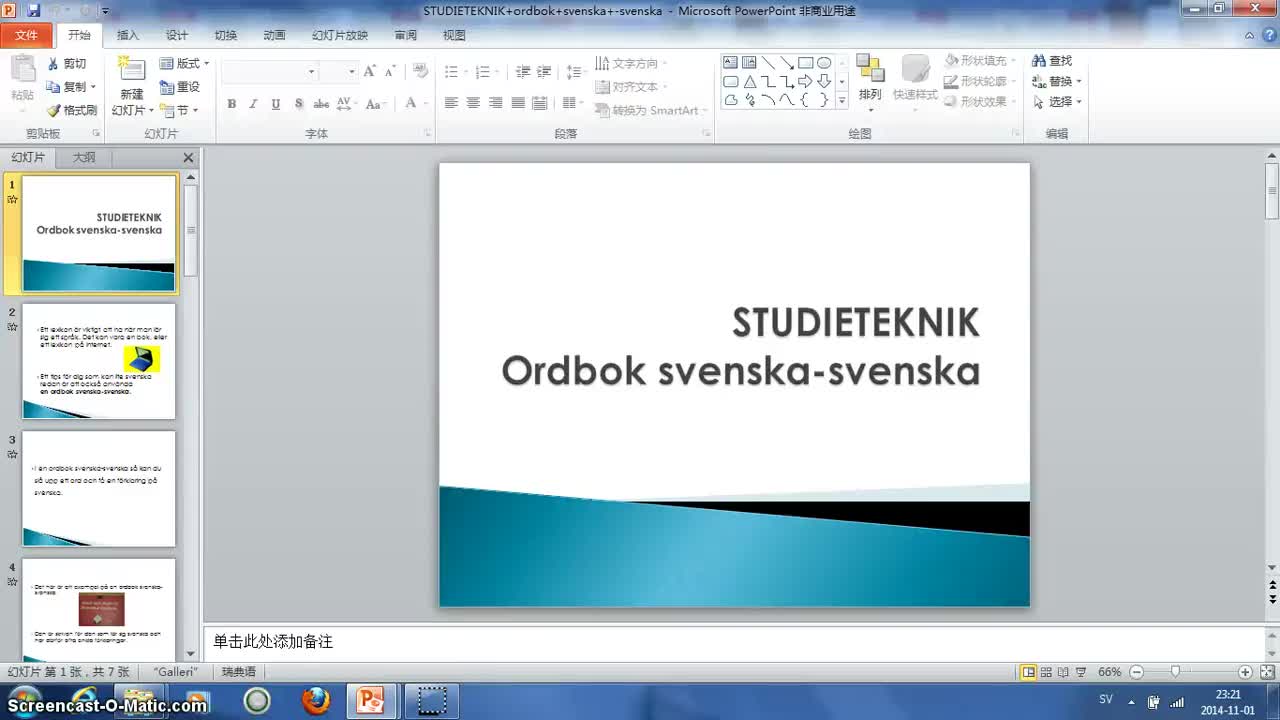The width and height of the screenshot is (1280, 720).
Task: Open the font size combo box arrow
Action: 351,71
